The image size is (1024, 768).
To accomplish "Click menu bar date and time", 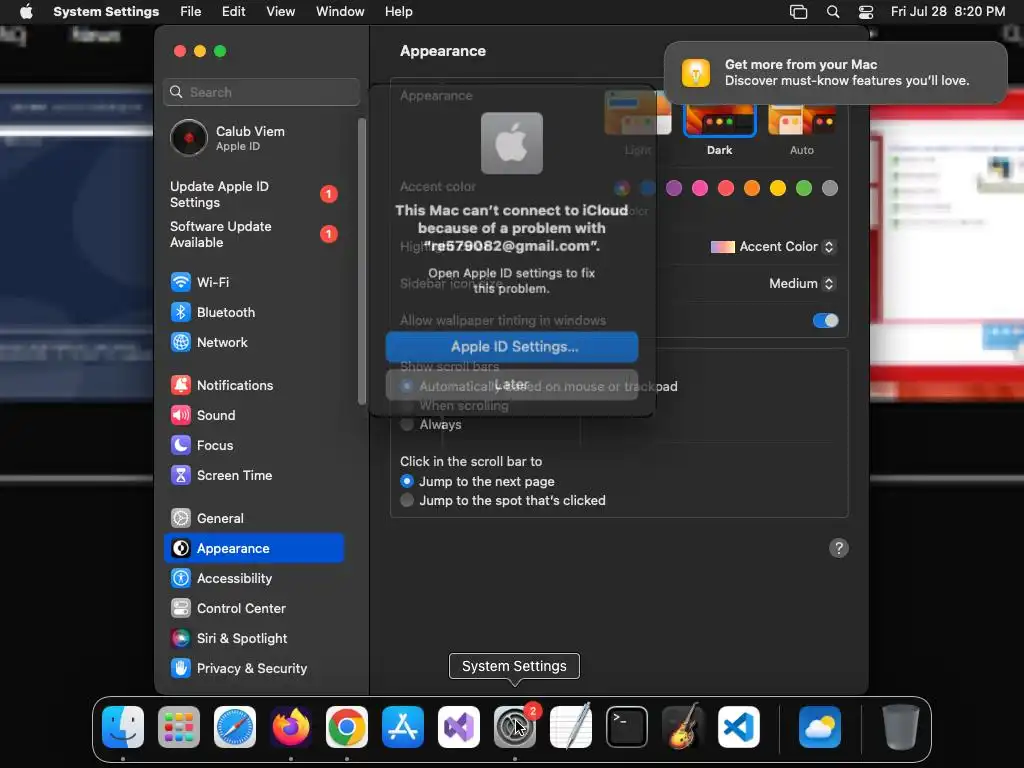I will coord(948,12).
